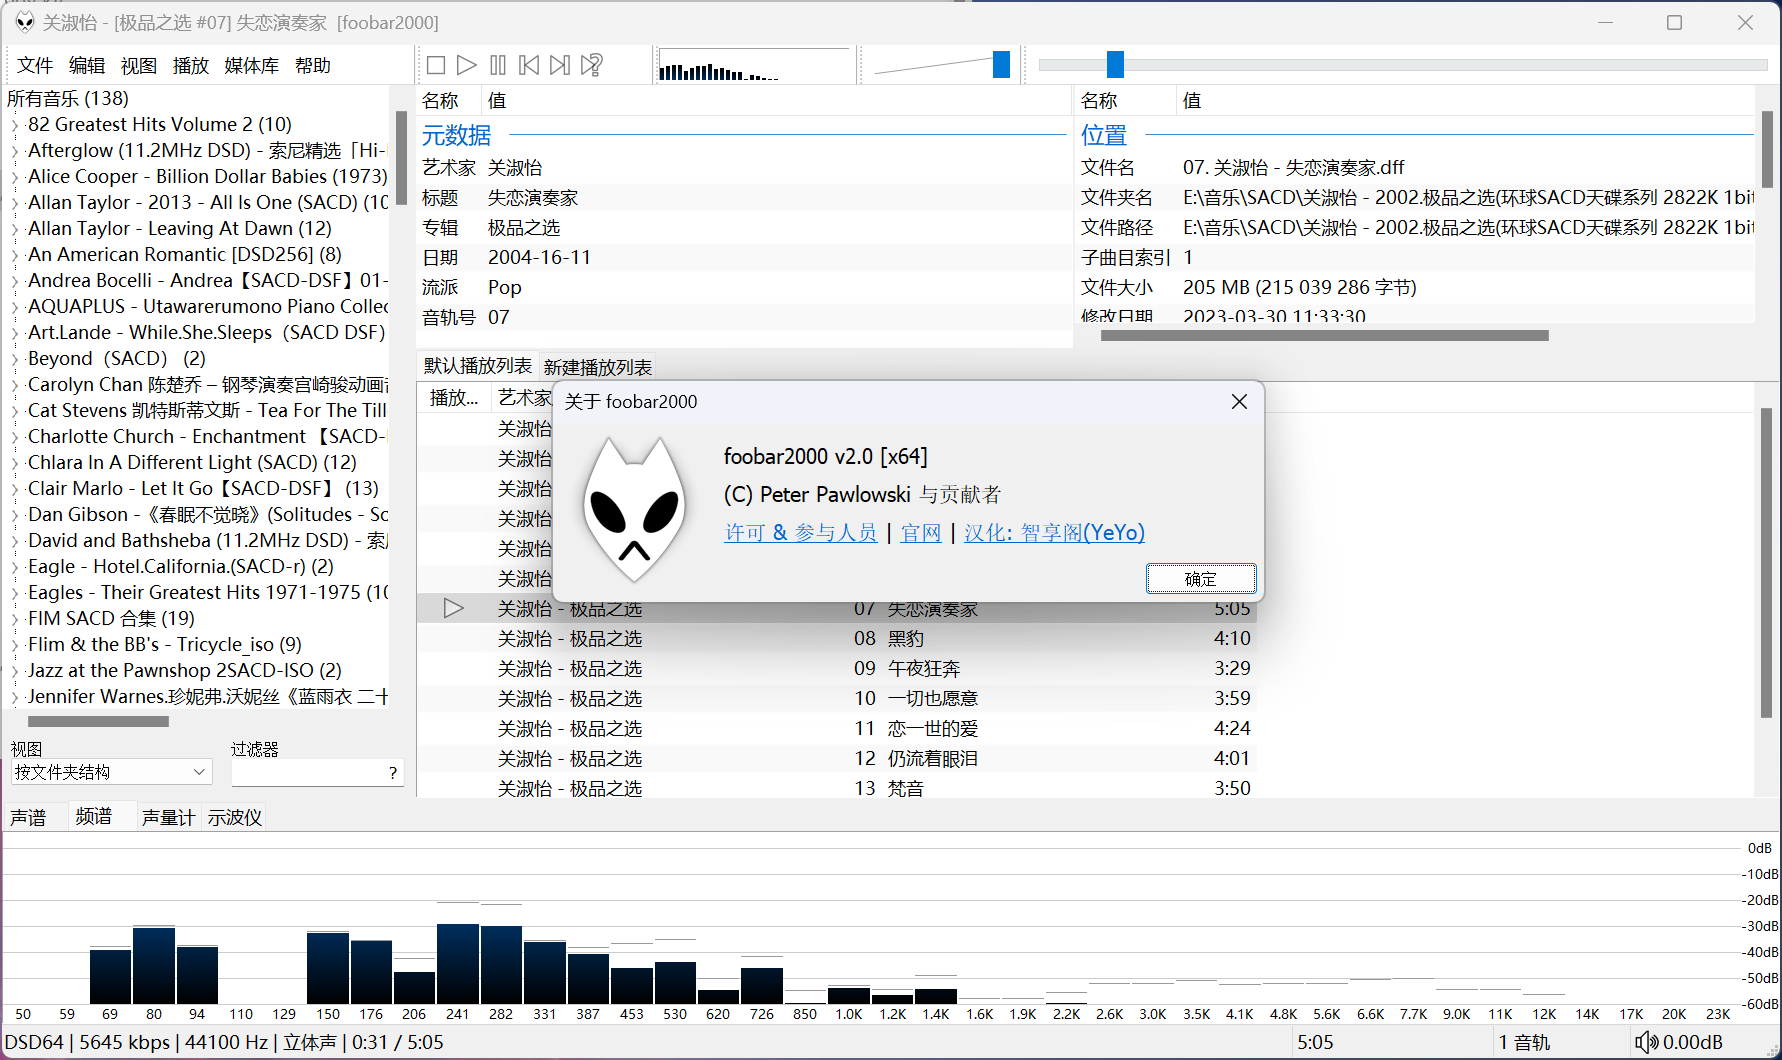Image resolution: width=1782 pixels, height=1060 pixels.
Task: Switch to the 声谱 visualization tab
Action: [28, 817]
